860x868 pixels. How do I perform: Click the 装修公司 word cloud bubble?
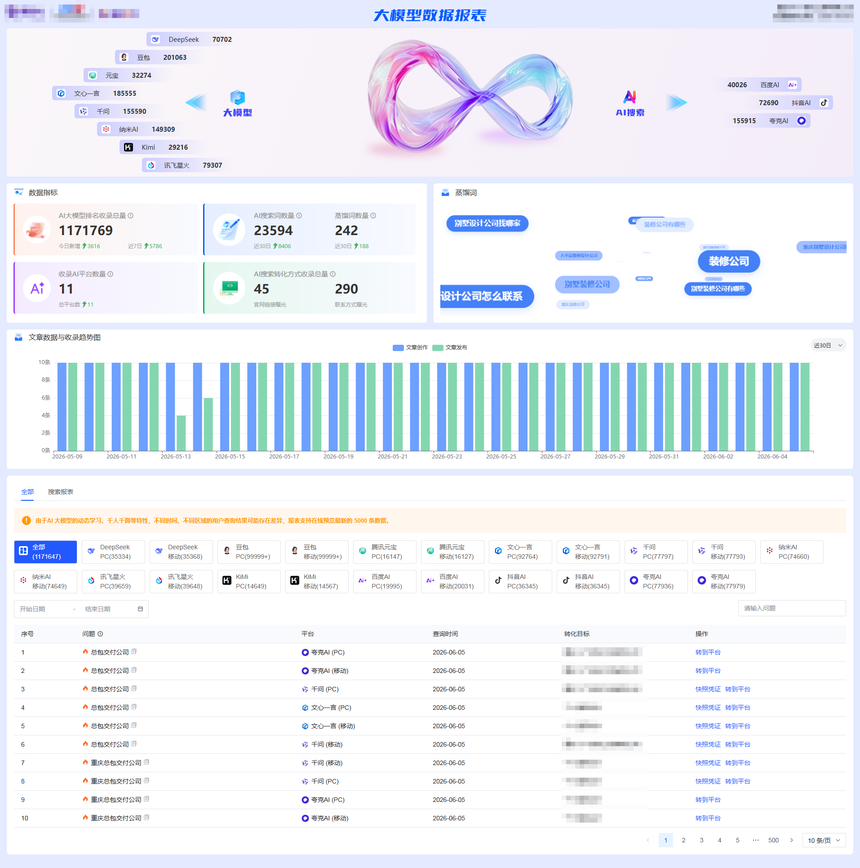pos(729,261)
